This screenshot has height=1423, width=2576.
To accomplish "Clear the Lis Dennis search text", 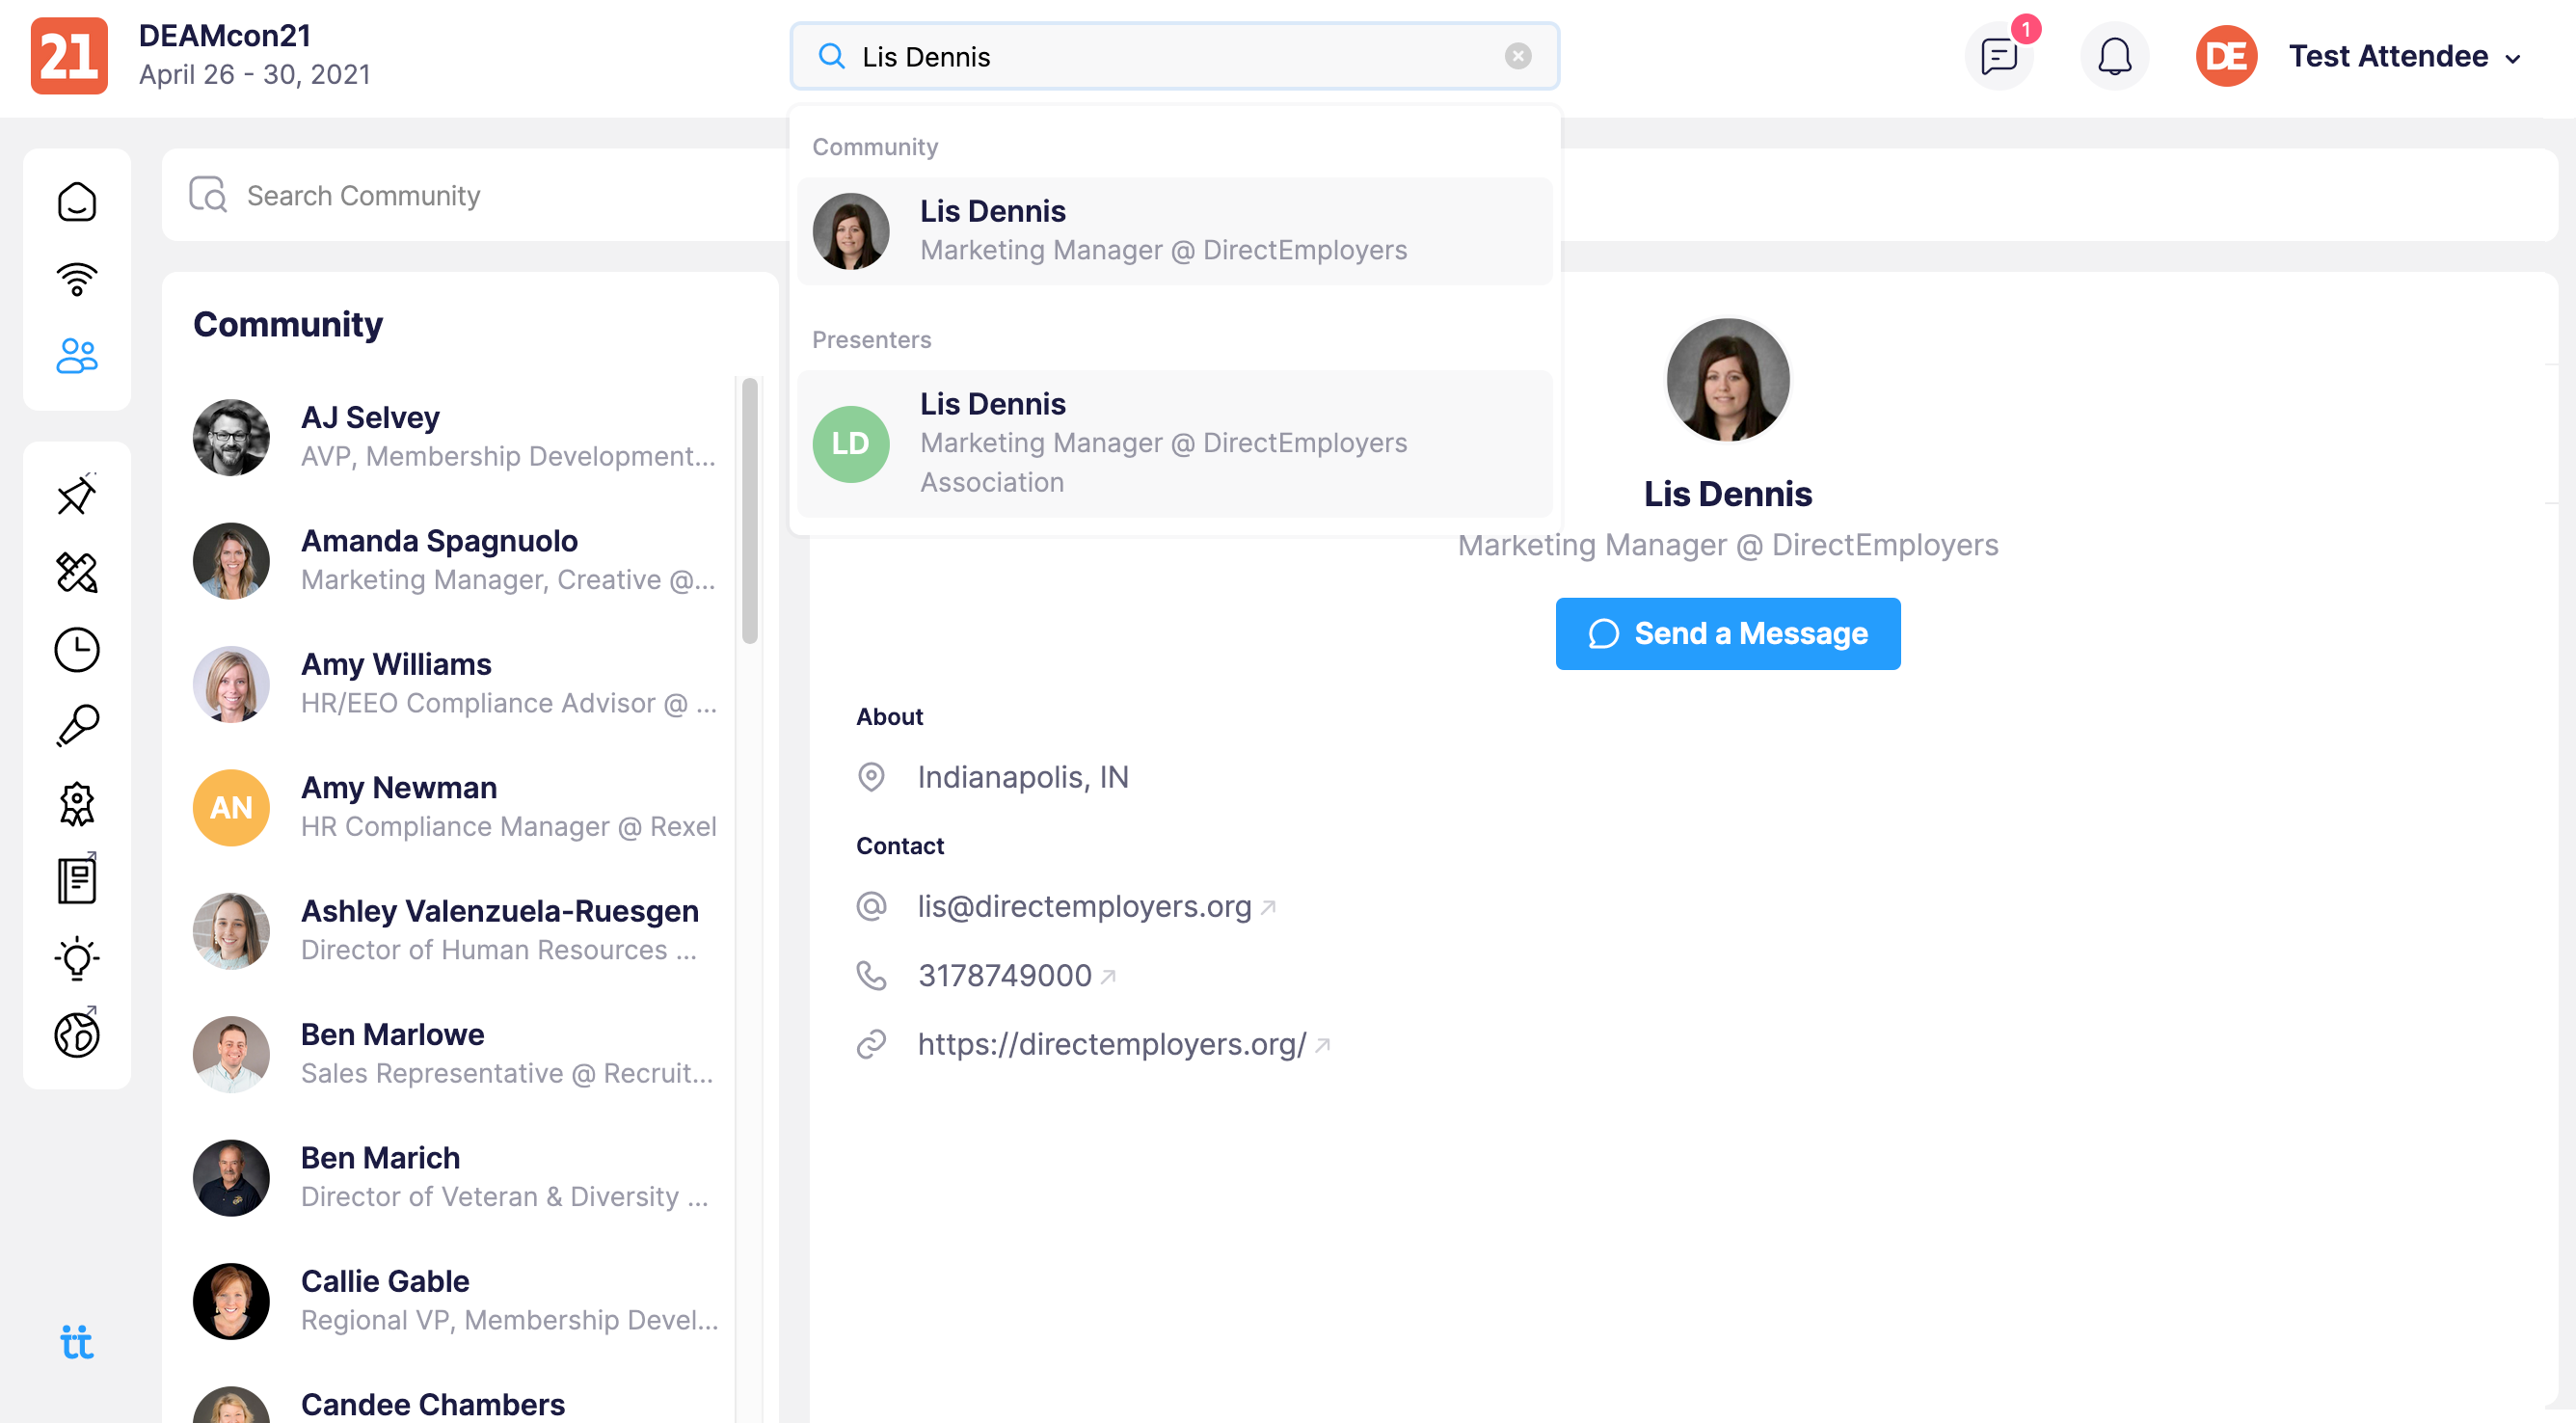I will (1518, 56).
